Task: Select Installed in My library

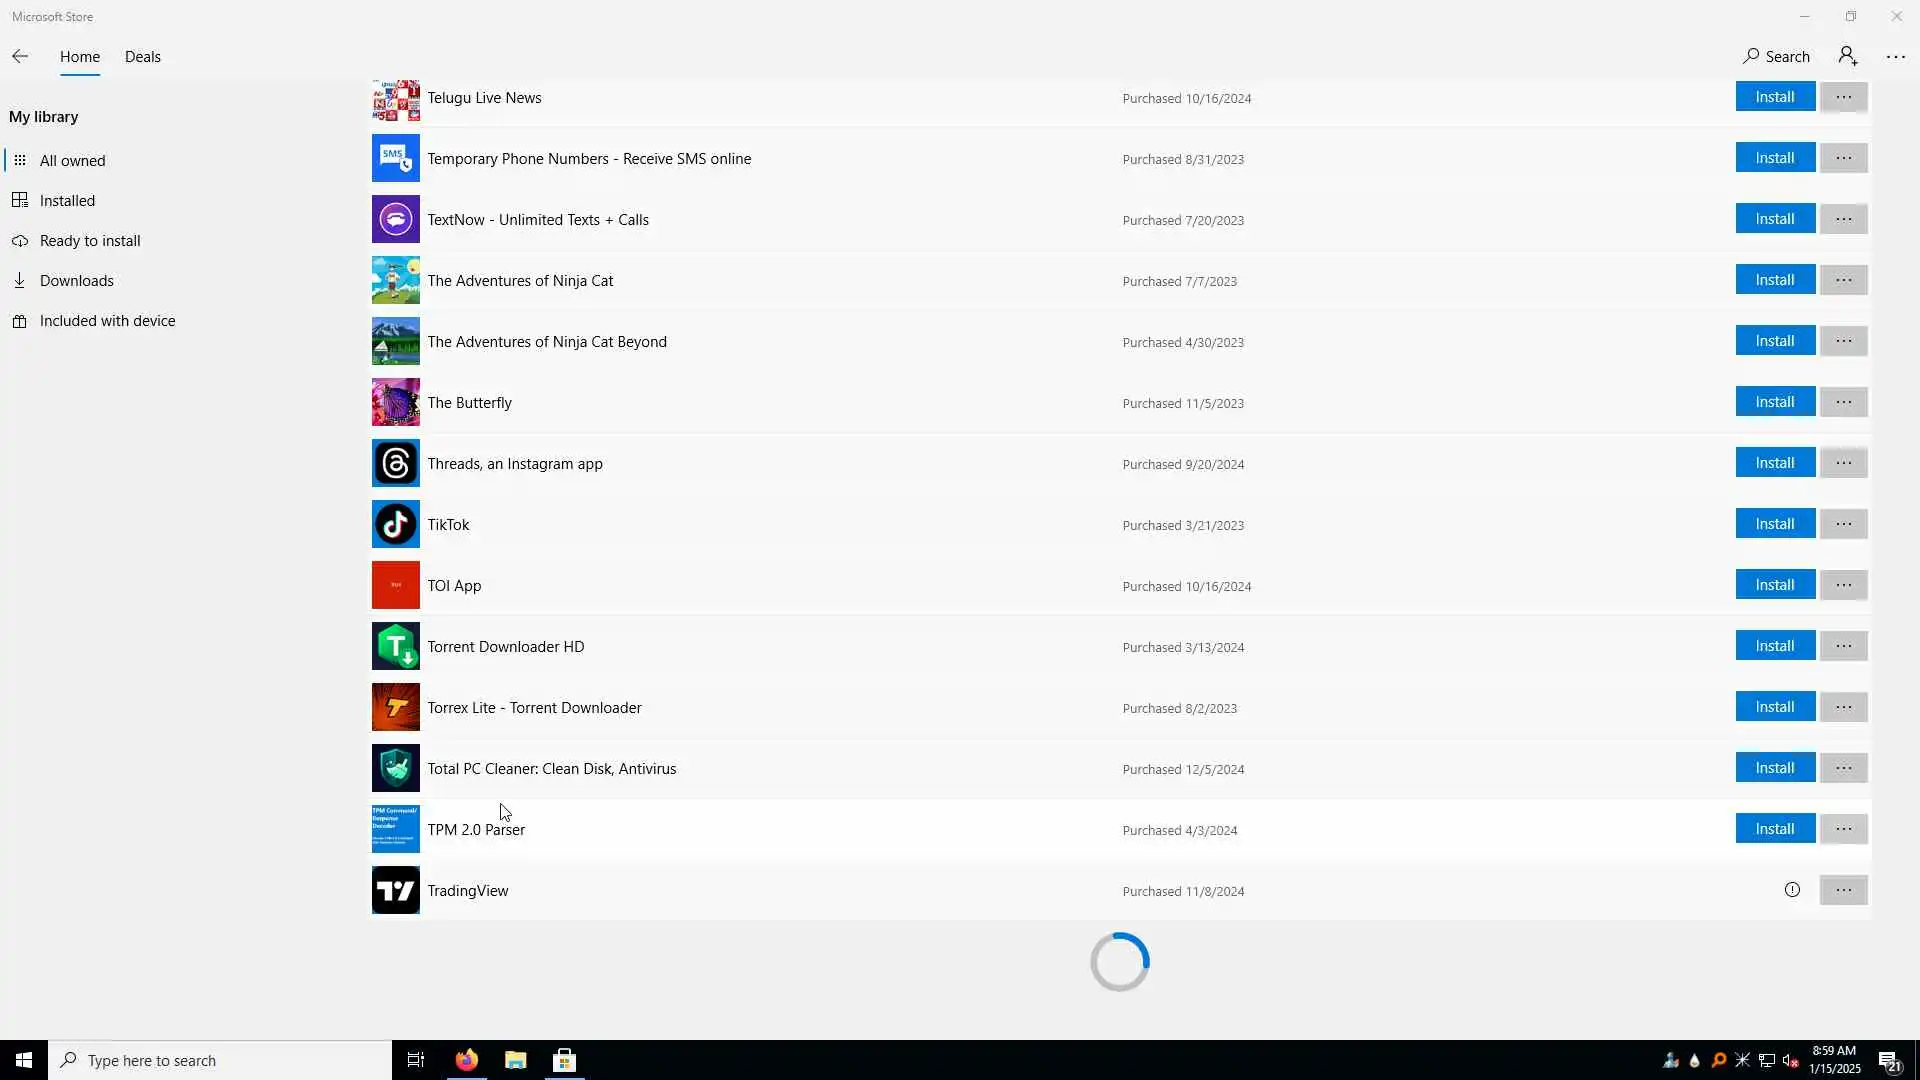Action: click(67, 201)
